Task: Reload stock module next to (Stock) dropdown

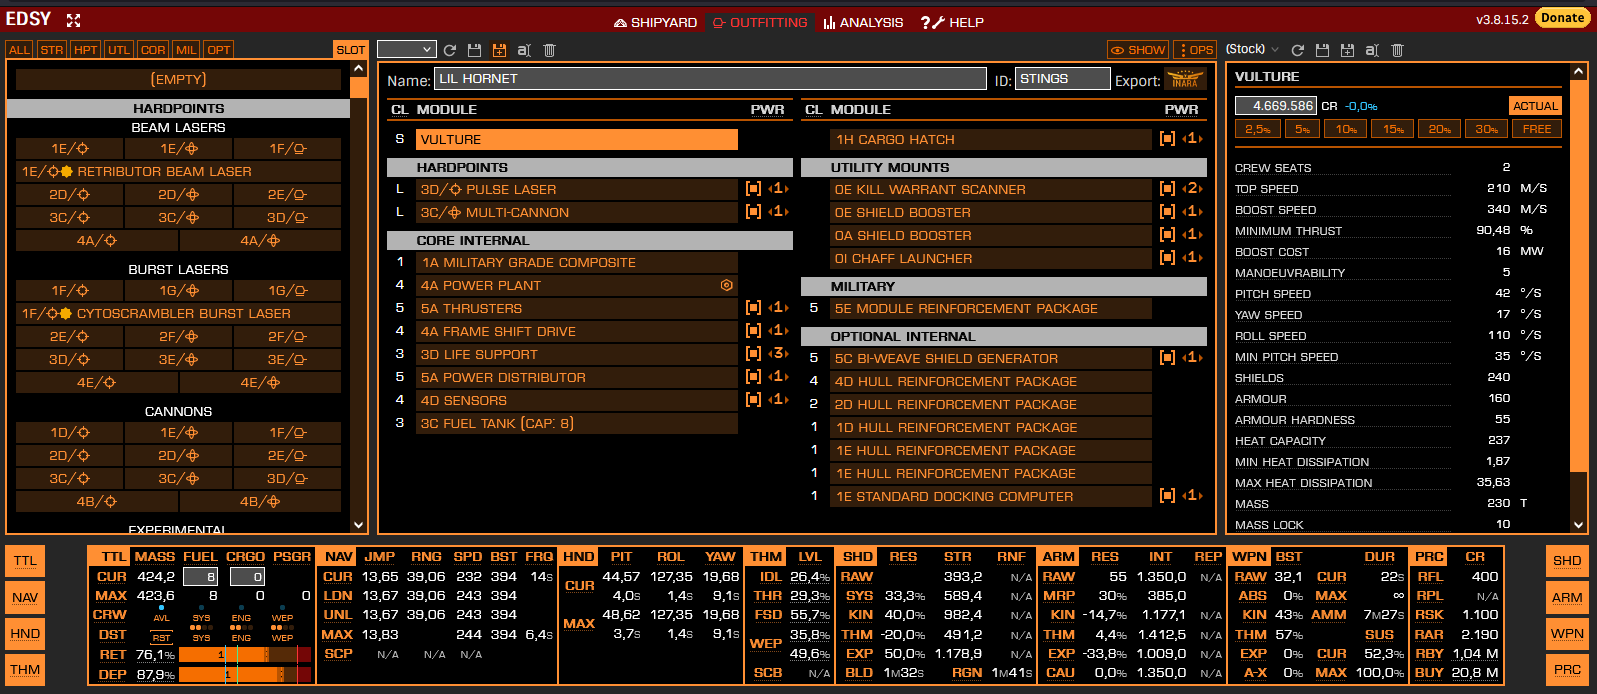Action: 1298,50
